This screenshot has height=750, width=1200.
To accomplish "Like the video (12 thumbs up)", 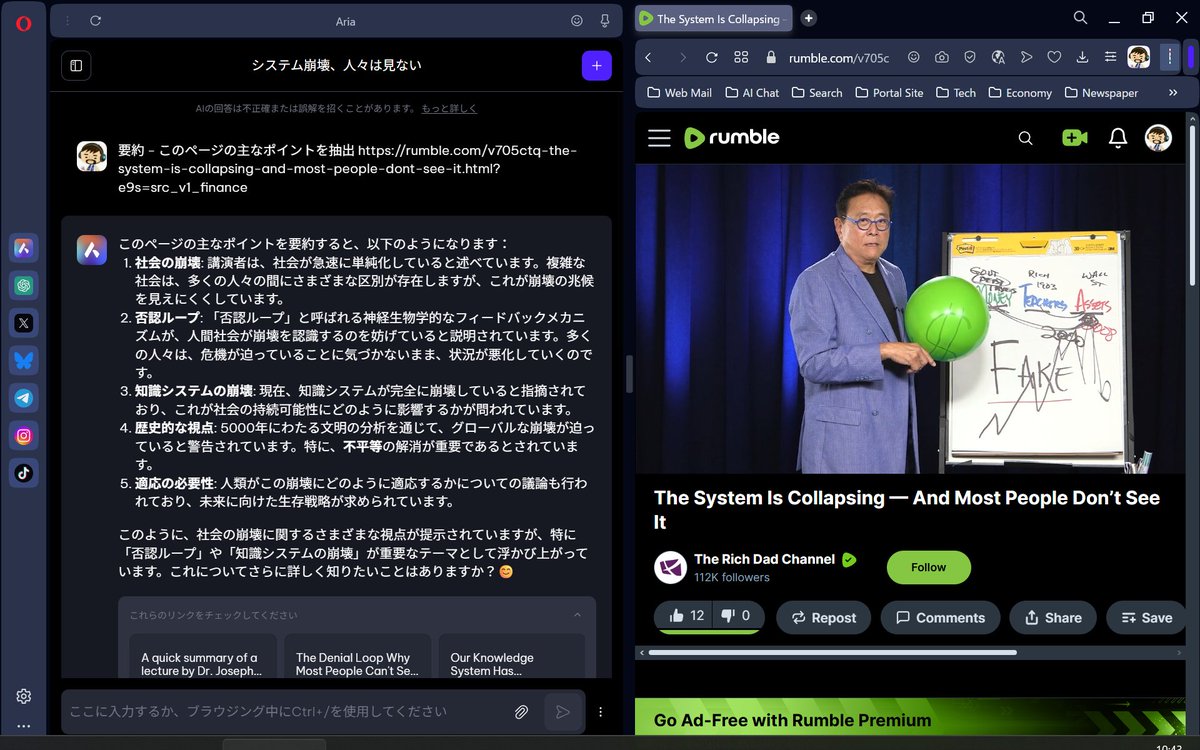I will 685,616.
